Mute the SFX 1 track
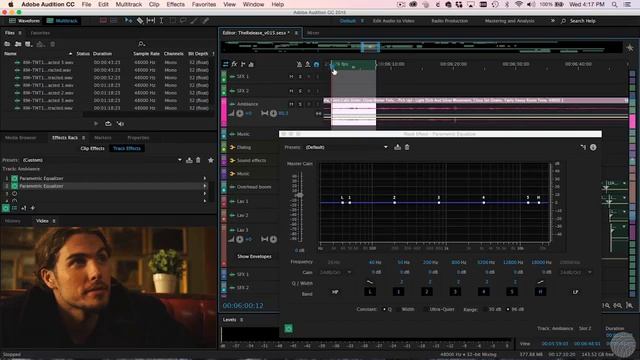Image resolution: width=640 pixels, height=360 pixels. [x=291, y=77]
